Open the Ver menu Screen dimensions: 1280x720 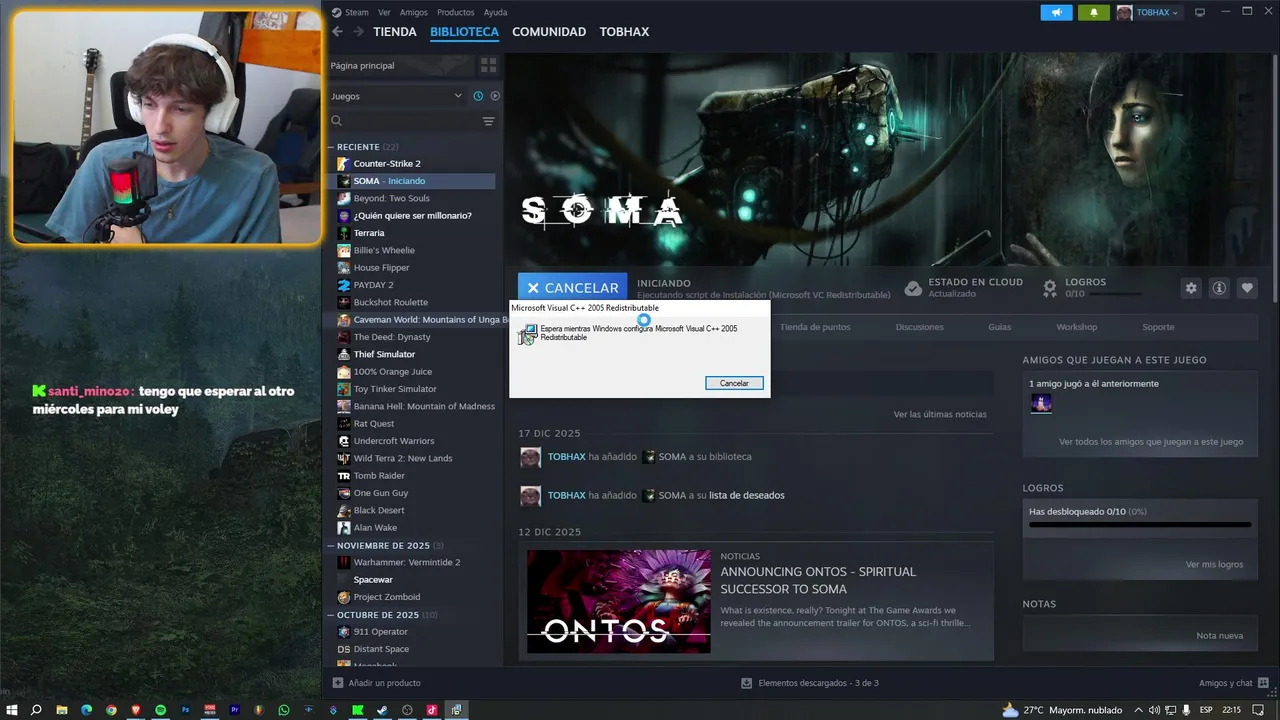click(384, 12)
